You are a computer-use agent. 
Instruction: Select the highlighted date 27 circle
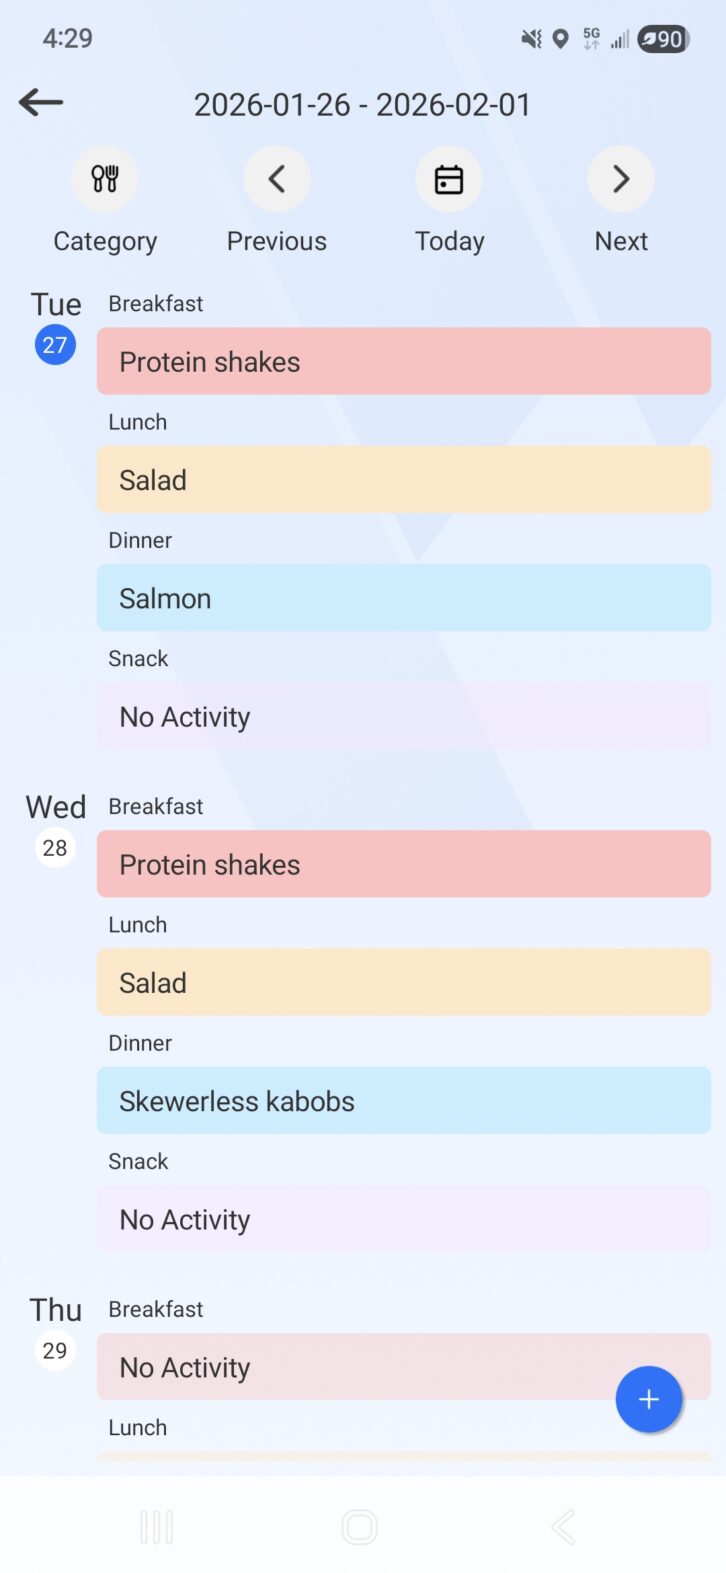tap(55, 346)
